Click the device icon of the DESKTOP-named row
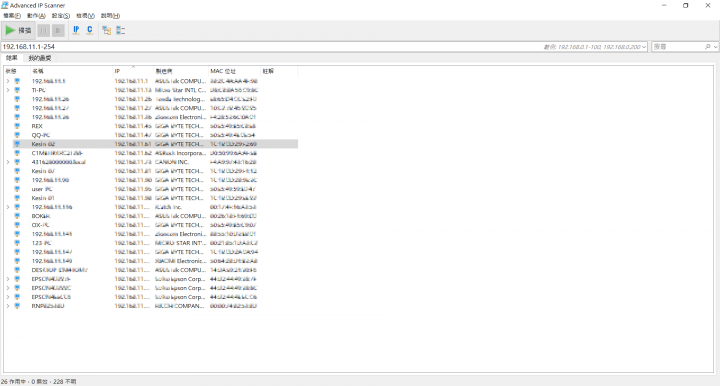 click(x=17, y=270)
